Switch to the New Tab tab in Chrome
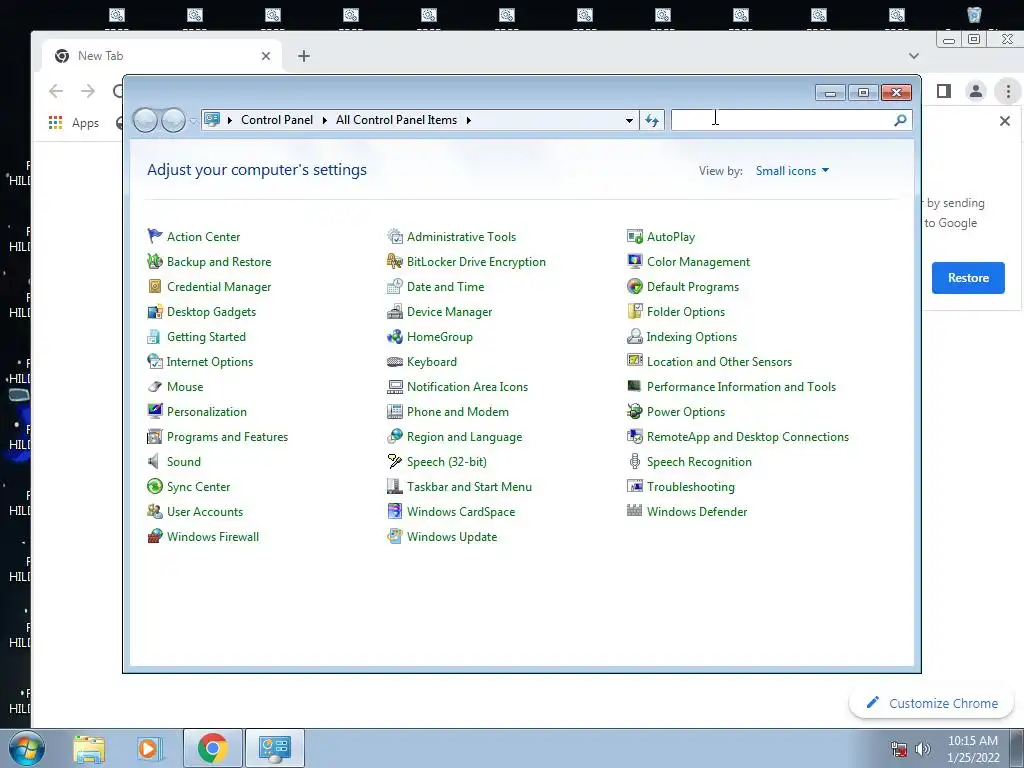Viewport: 1024px width, 768px height. pyautogui.click(x=162, y=56)
